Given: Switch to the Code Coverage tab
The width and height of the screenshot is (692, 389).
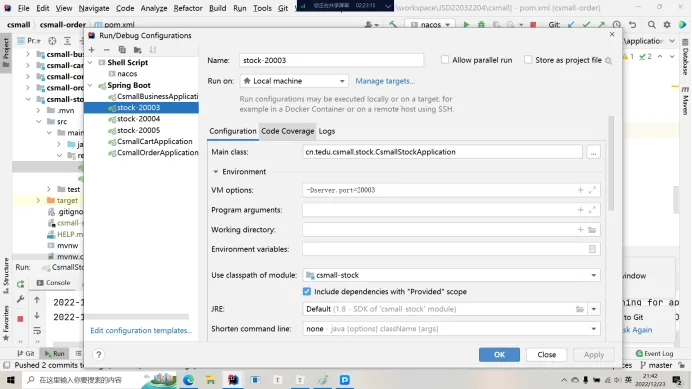Looking at the screenshot, I should click(x=287, y=131).
